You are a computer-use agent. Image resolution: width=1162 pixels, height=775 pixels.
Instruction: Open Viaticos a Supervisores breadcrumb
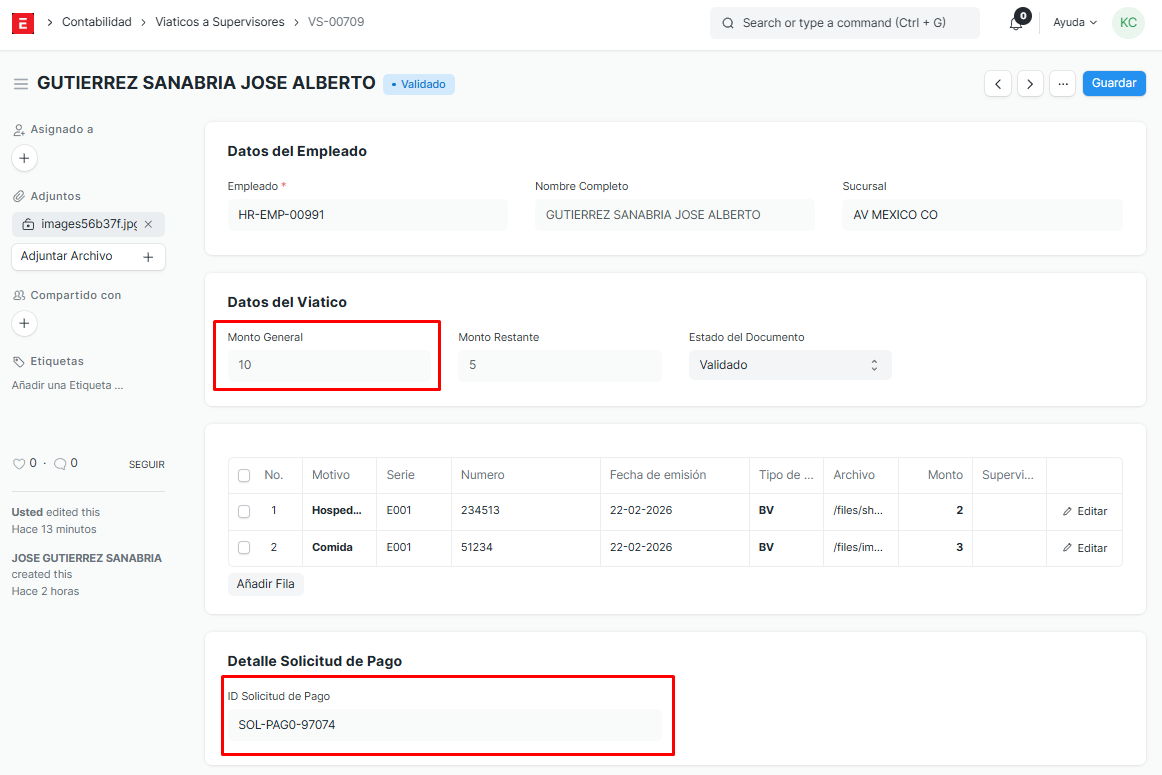220,22
